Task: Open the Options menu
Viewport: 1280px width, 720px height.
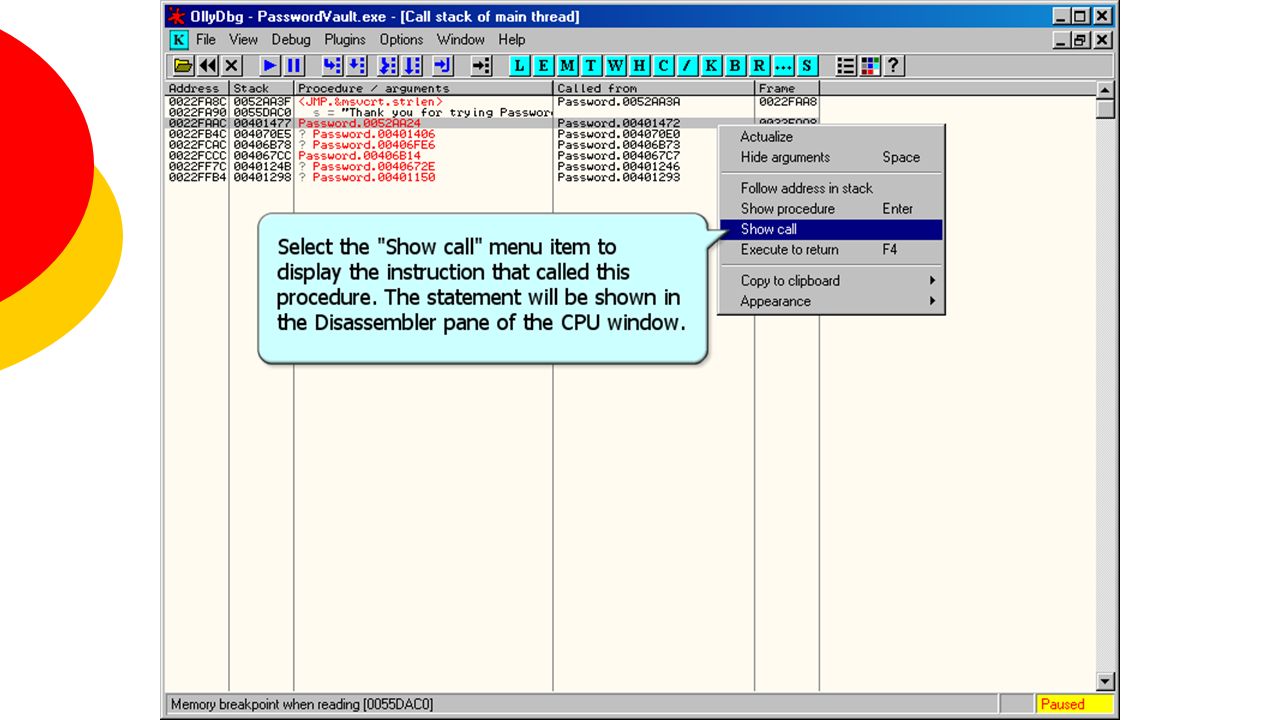Action: coord(401,40)
